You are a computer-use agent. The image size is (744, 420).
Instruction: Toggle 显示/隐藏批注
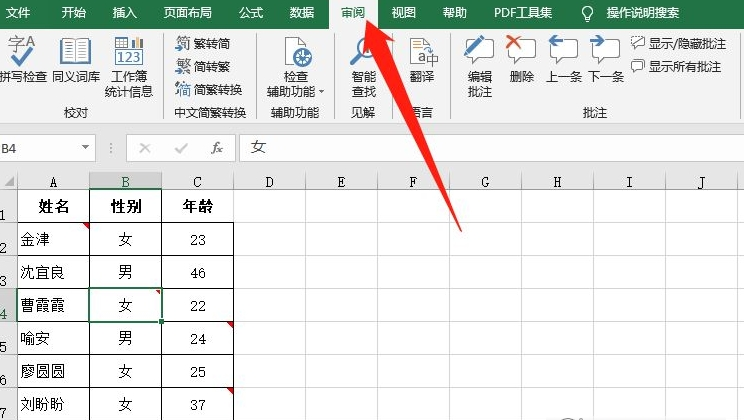(x=679, y=44)
